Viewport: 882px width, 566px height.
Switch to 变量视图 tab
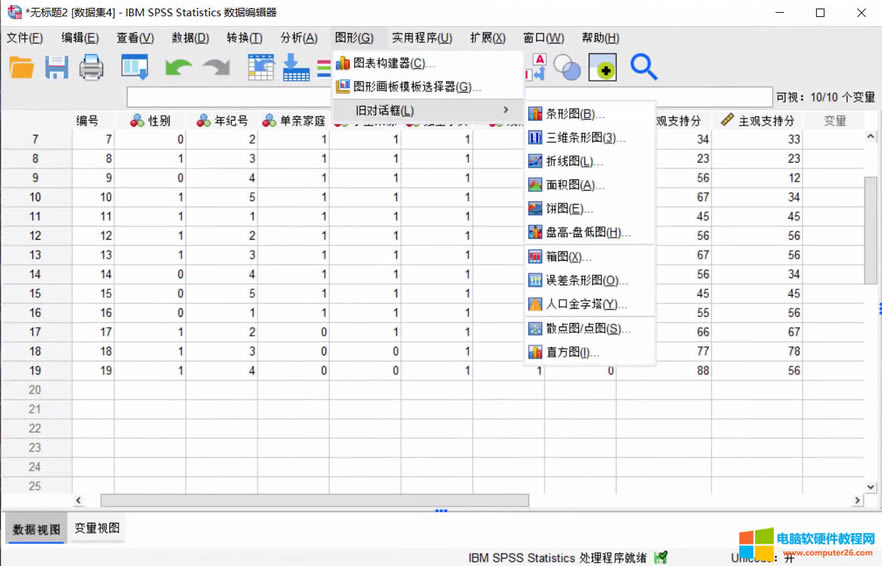point(97,528)
